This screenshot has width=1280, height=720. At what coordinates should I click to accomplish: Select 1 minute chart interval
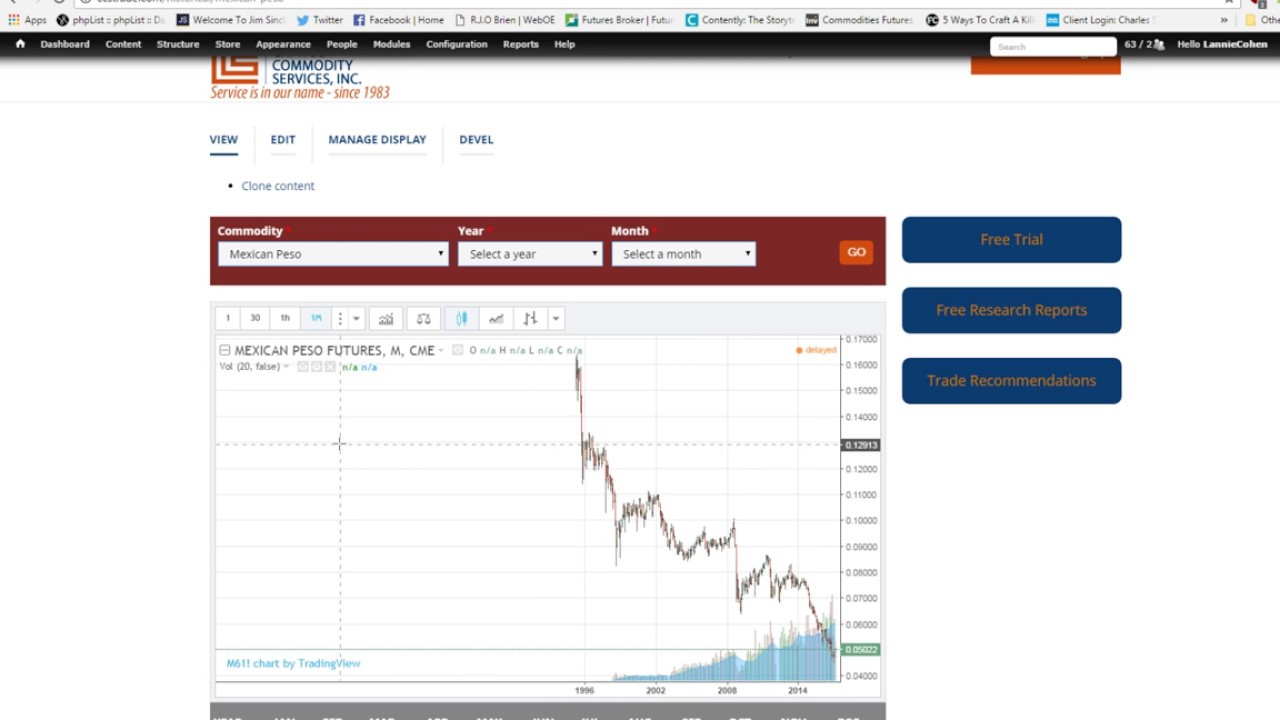pyautogui.click(x=227, y=318)
